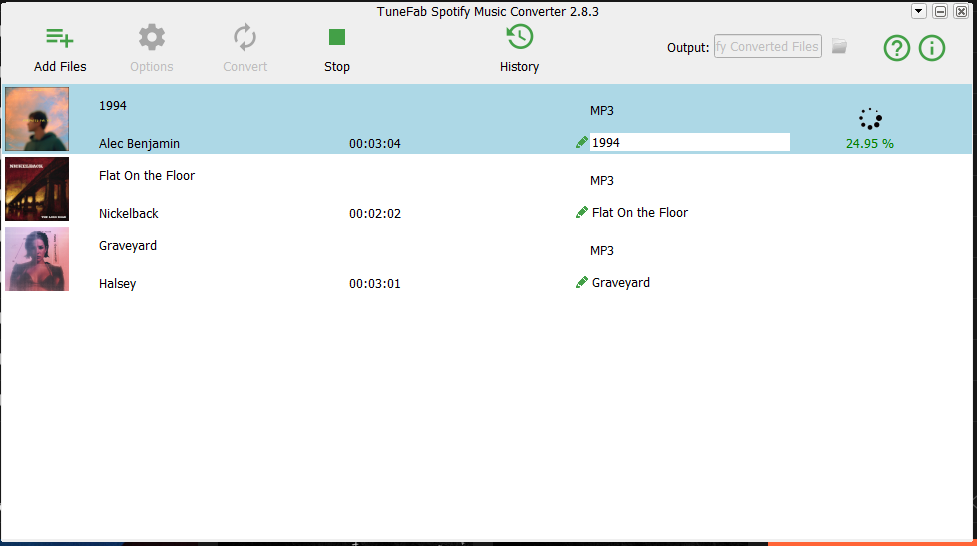This screenshot has height=546, width=977.
Task: Open the Help question mark icon
Action: click(x=897, y=47)
